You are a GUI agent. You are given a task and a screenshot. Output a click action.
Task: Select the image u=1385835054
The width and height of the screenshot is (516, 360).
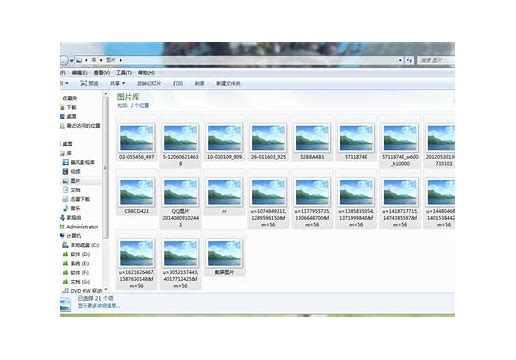click(x=356, y=199)
